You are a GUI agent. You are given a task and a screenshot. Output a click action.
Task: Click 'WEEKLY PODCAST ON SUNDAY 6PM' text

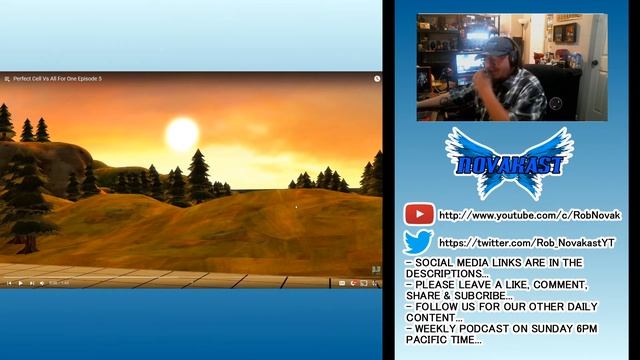pyautogui.click(x=501, y=329)
